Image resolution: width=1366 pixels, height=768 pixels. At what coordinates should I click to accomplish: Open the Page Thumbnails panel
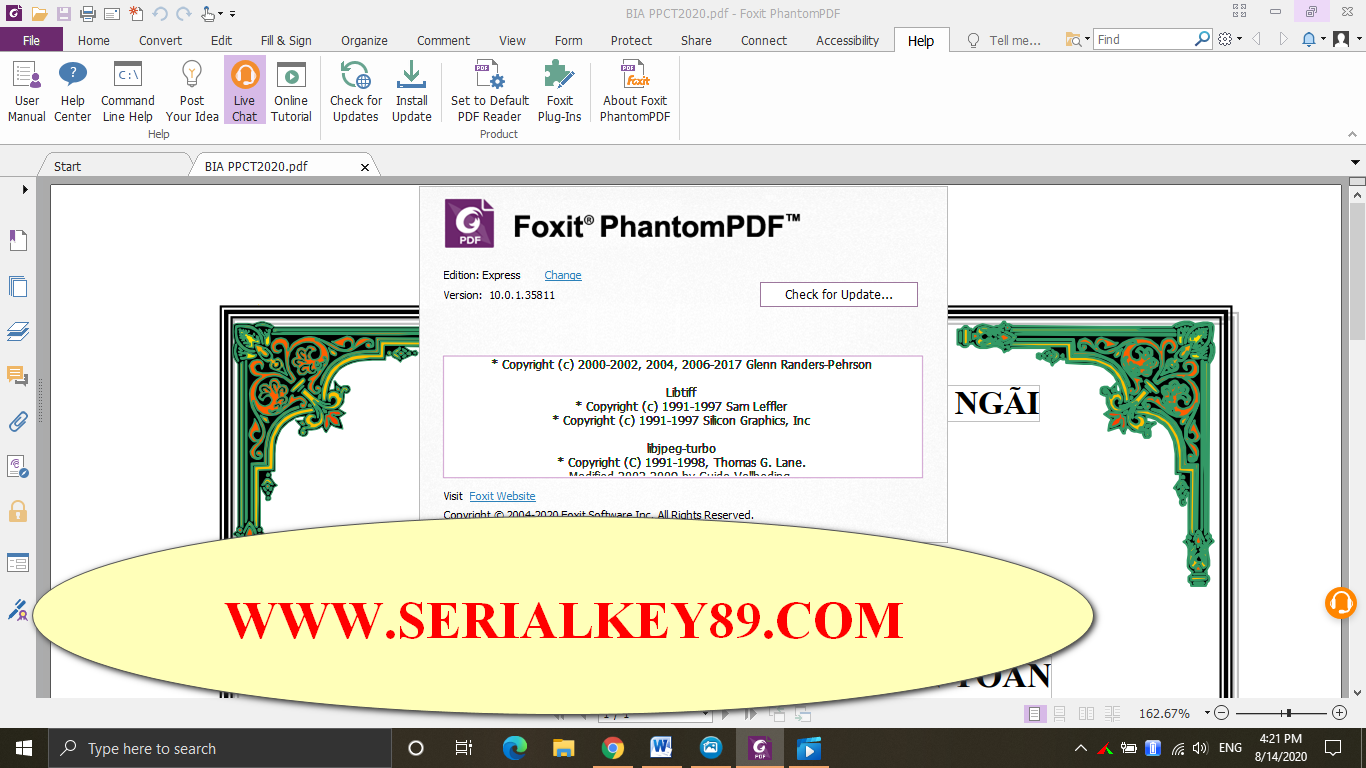tap(18, 286)
